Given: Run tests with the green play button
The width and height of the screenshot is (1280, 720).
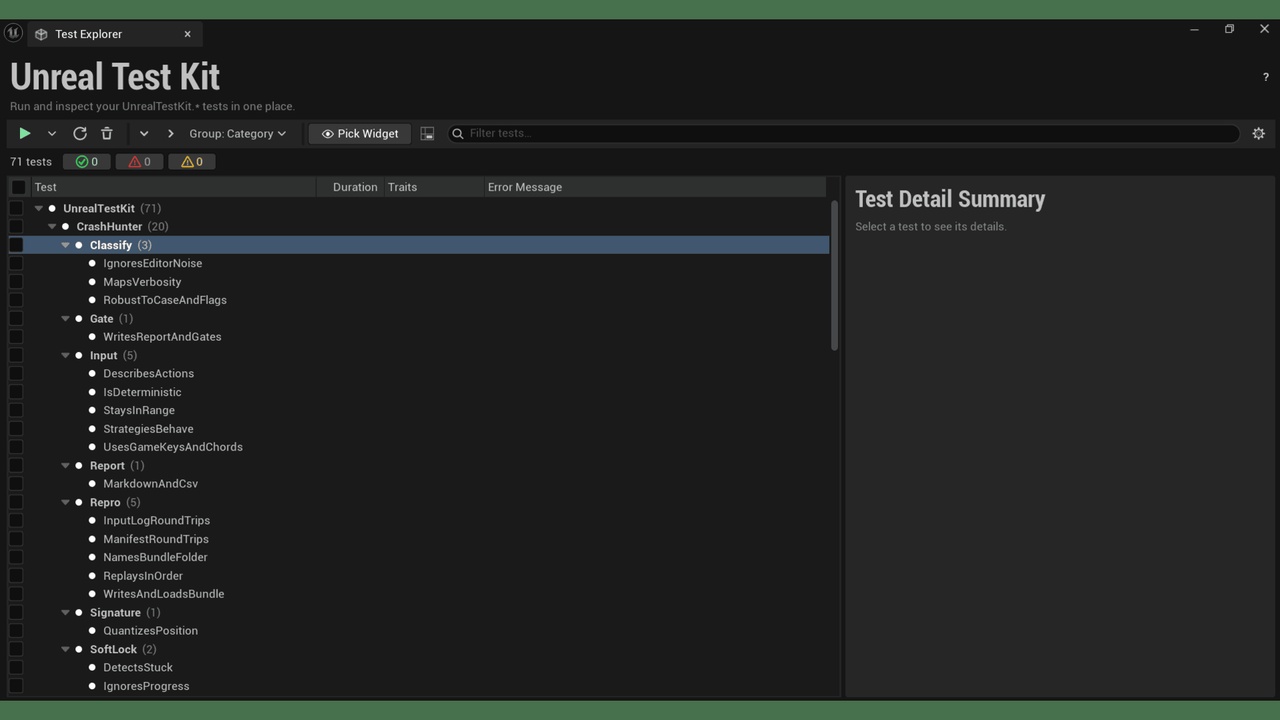Looking at the screenshot, I should [25, 133].
